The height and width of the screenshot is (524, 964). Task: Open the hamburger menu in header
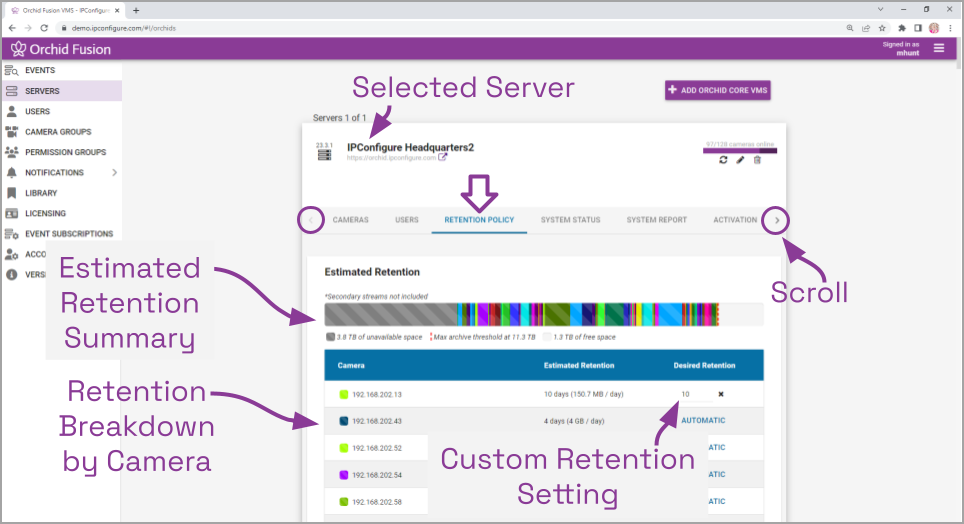click(x=939, y=48)
